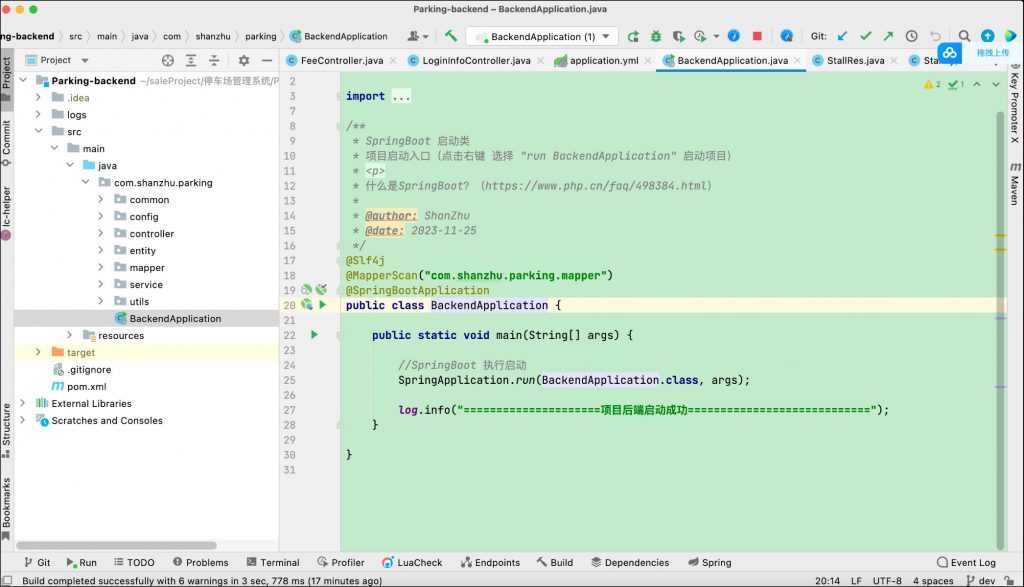Click the UTF-8 encoding in status bar
Screen dimensions: 1024x587
(886, 580)
